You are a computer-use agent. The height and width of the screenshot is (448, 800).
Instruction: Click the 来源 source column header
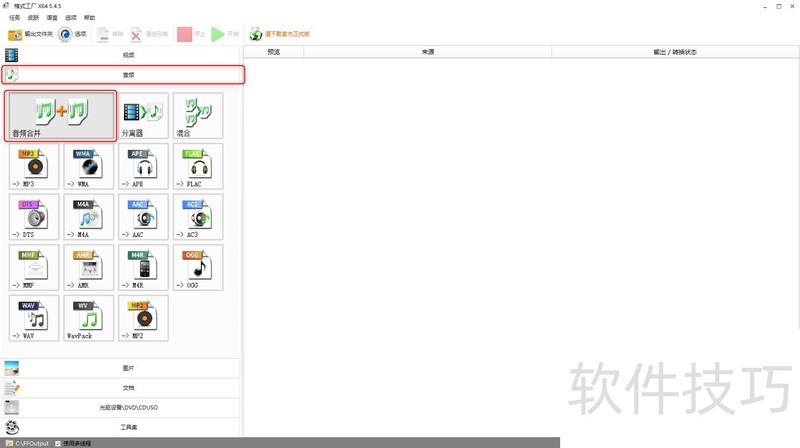(428, 52)
